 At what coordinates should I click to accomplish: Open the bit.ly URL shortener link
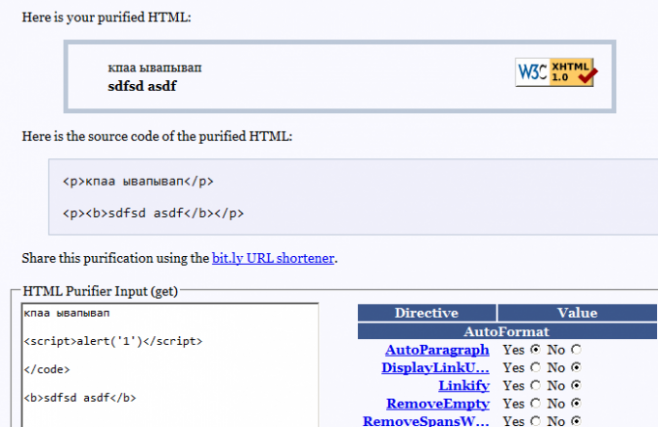[x=273, y=258]
